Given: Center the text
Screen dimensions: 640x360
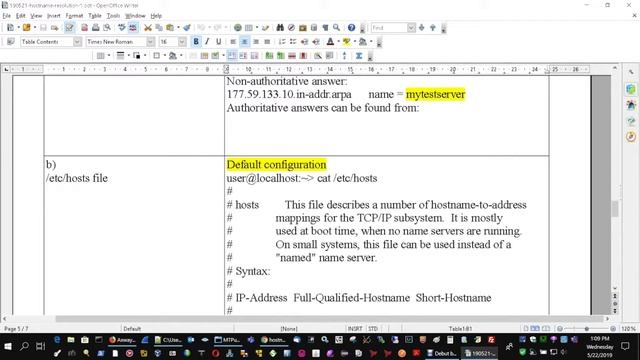Looking at the screenshot, I should coord(244,42).
